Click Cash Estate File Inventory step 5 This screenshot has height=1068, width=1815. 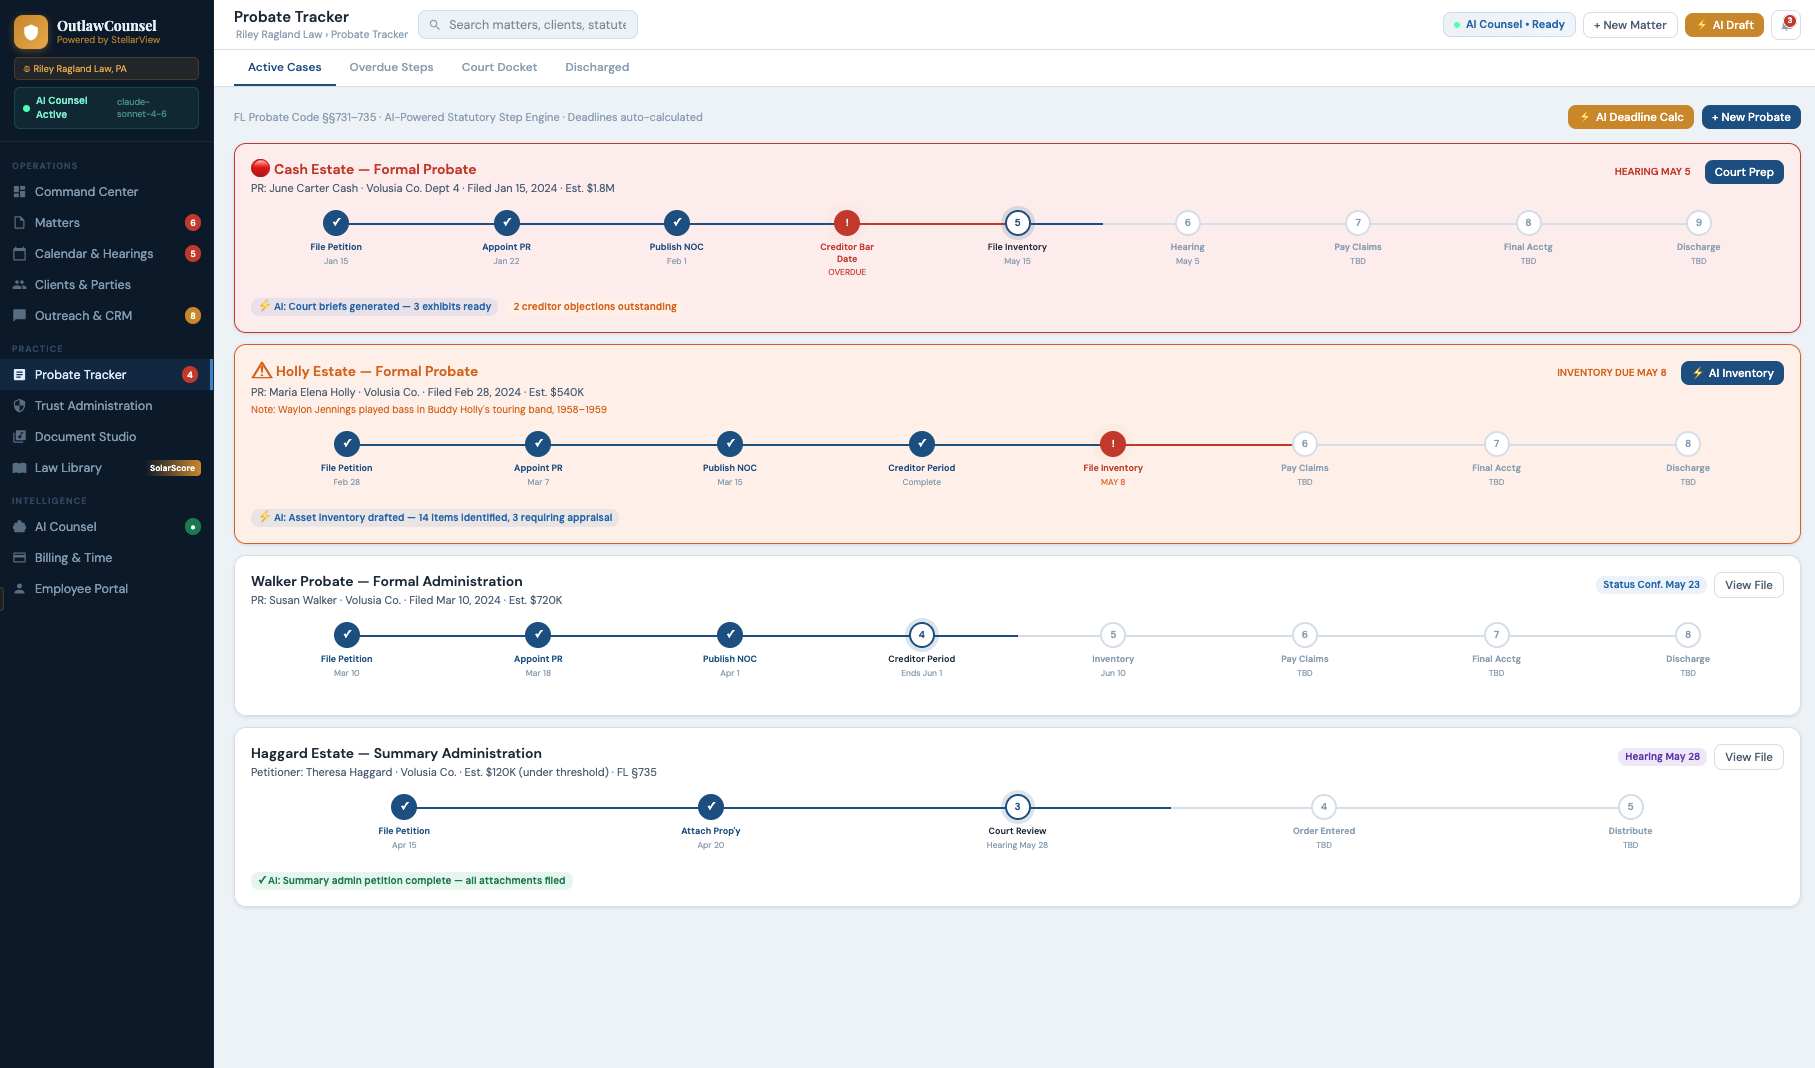[x=1017, y=223]
